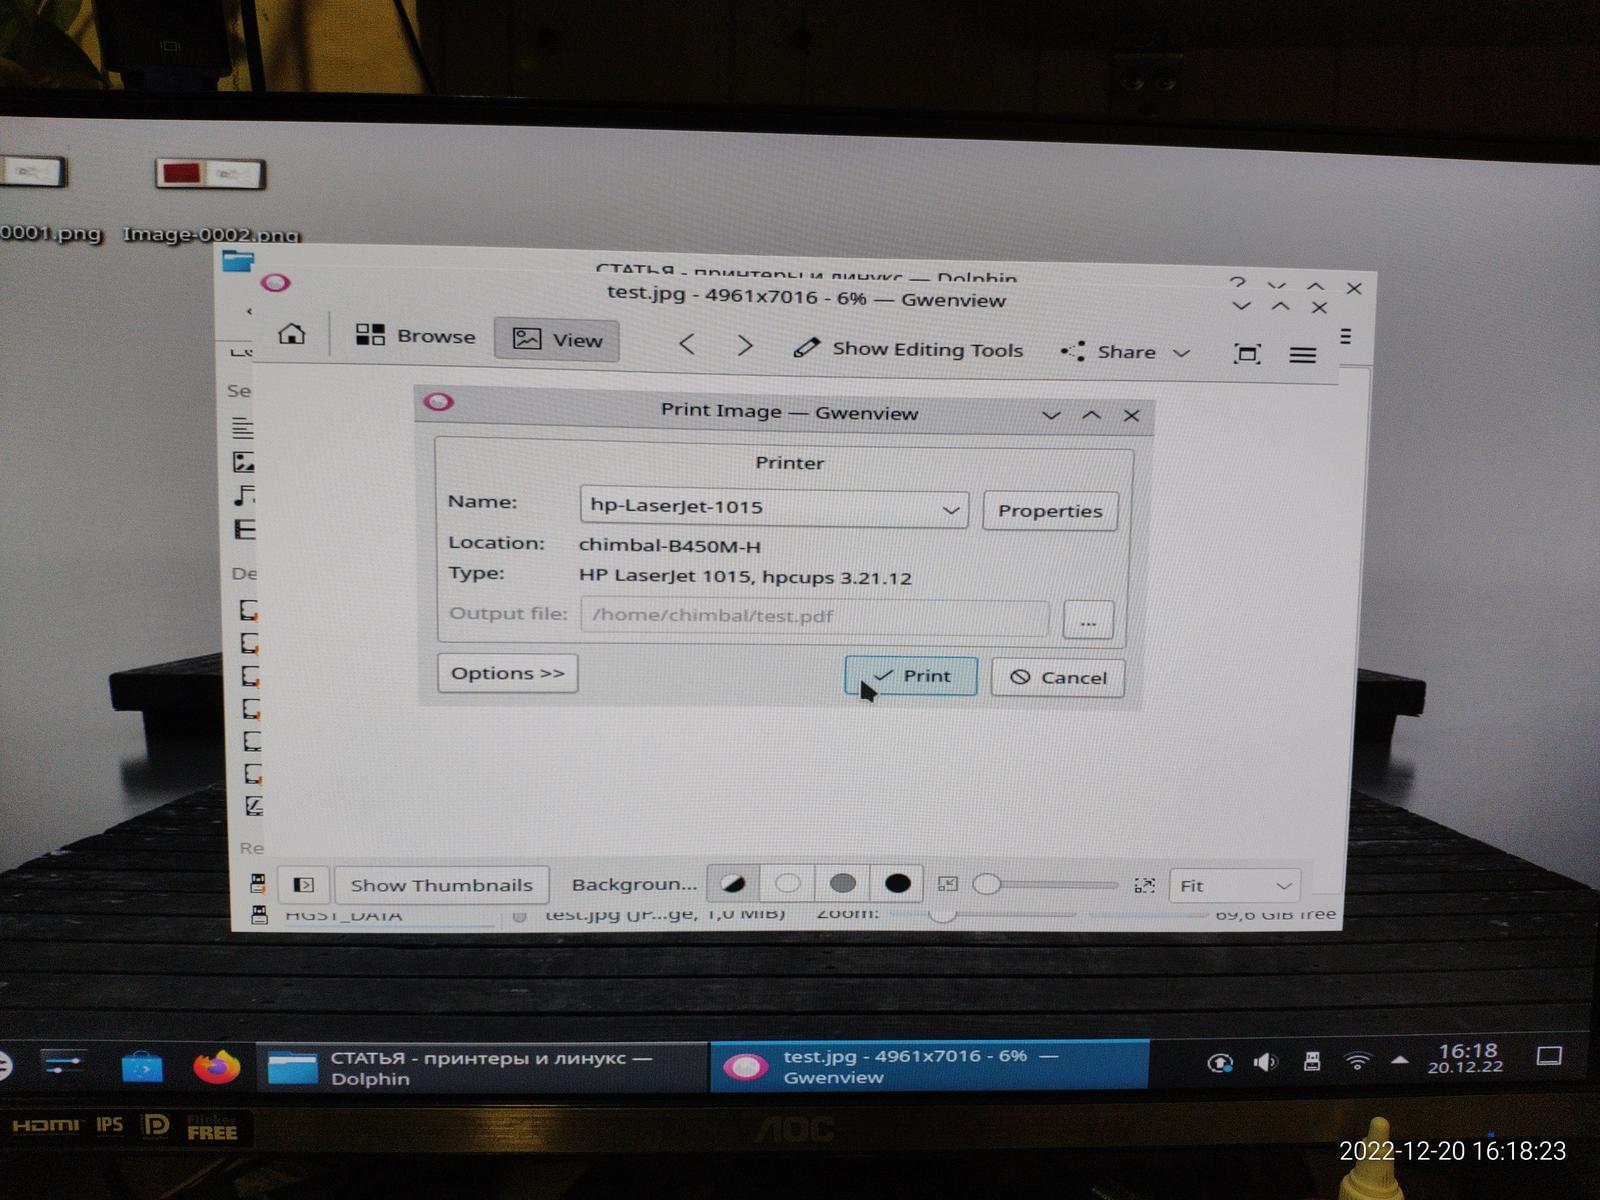Select the black background swatch
The image size is (1600, 1200).
click(898, 884)
